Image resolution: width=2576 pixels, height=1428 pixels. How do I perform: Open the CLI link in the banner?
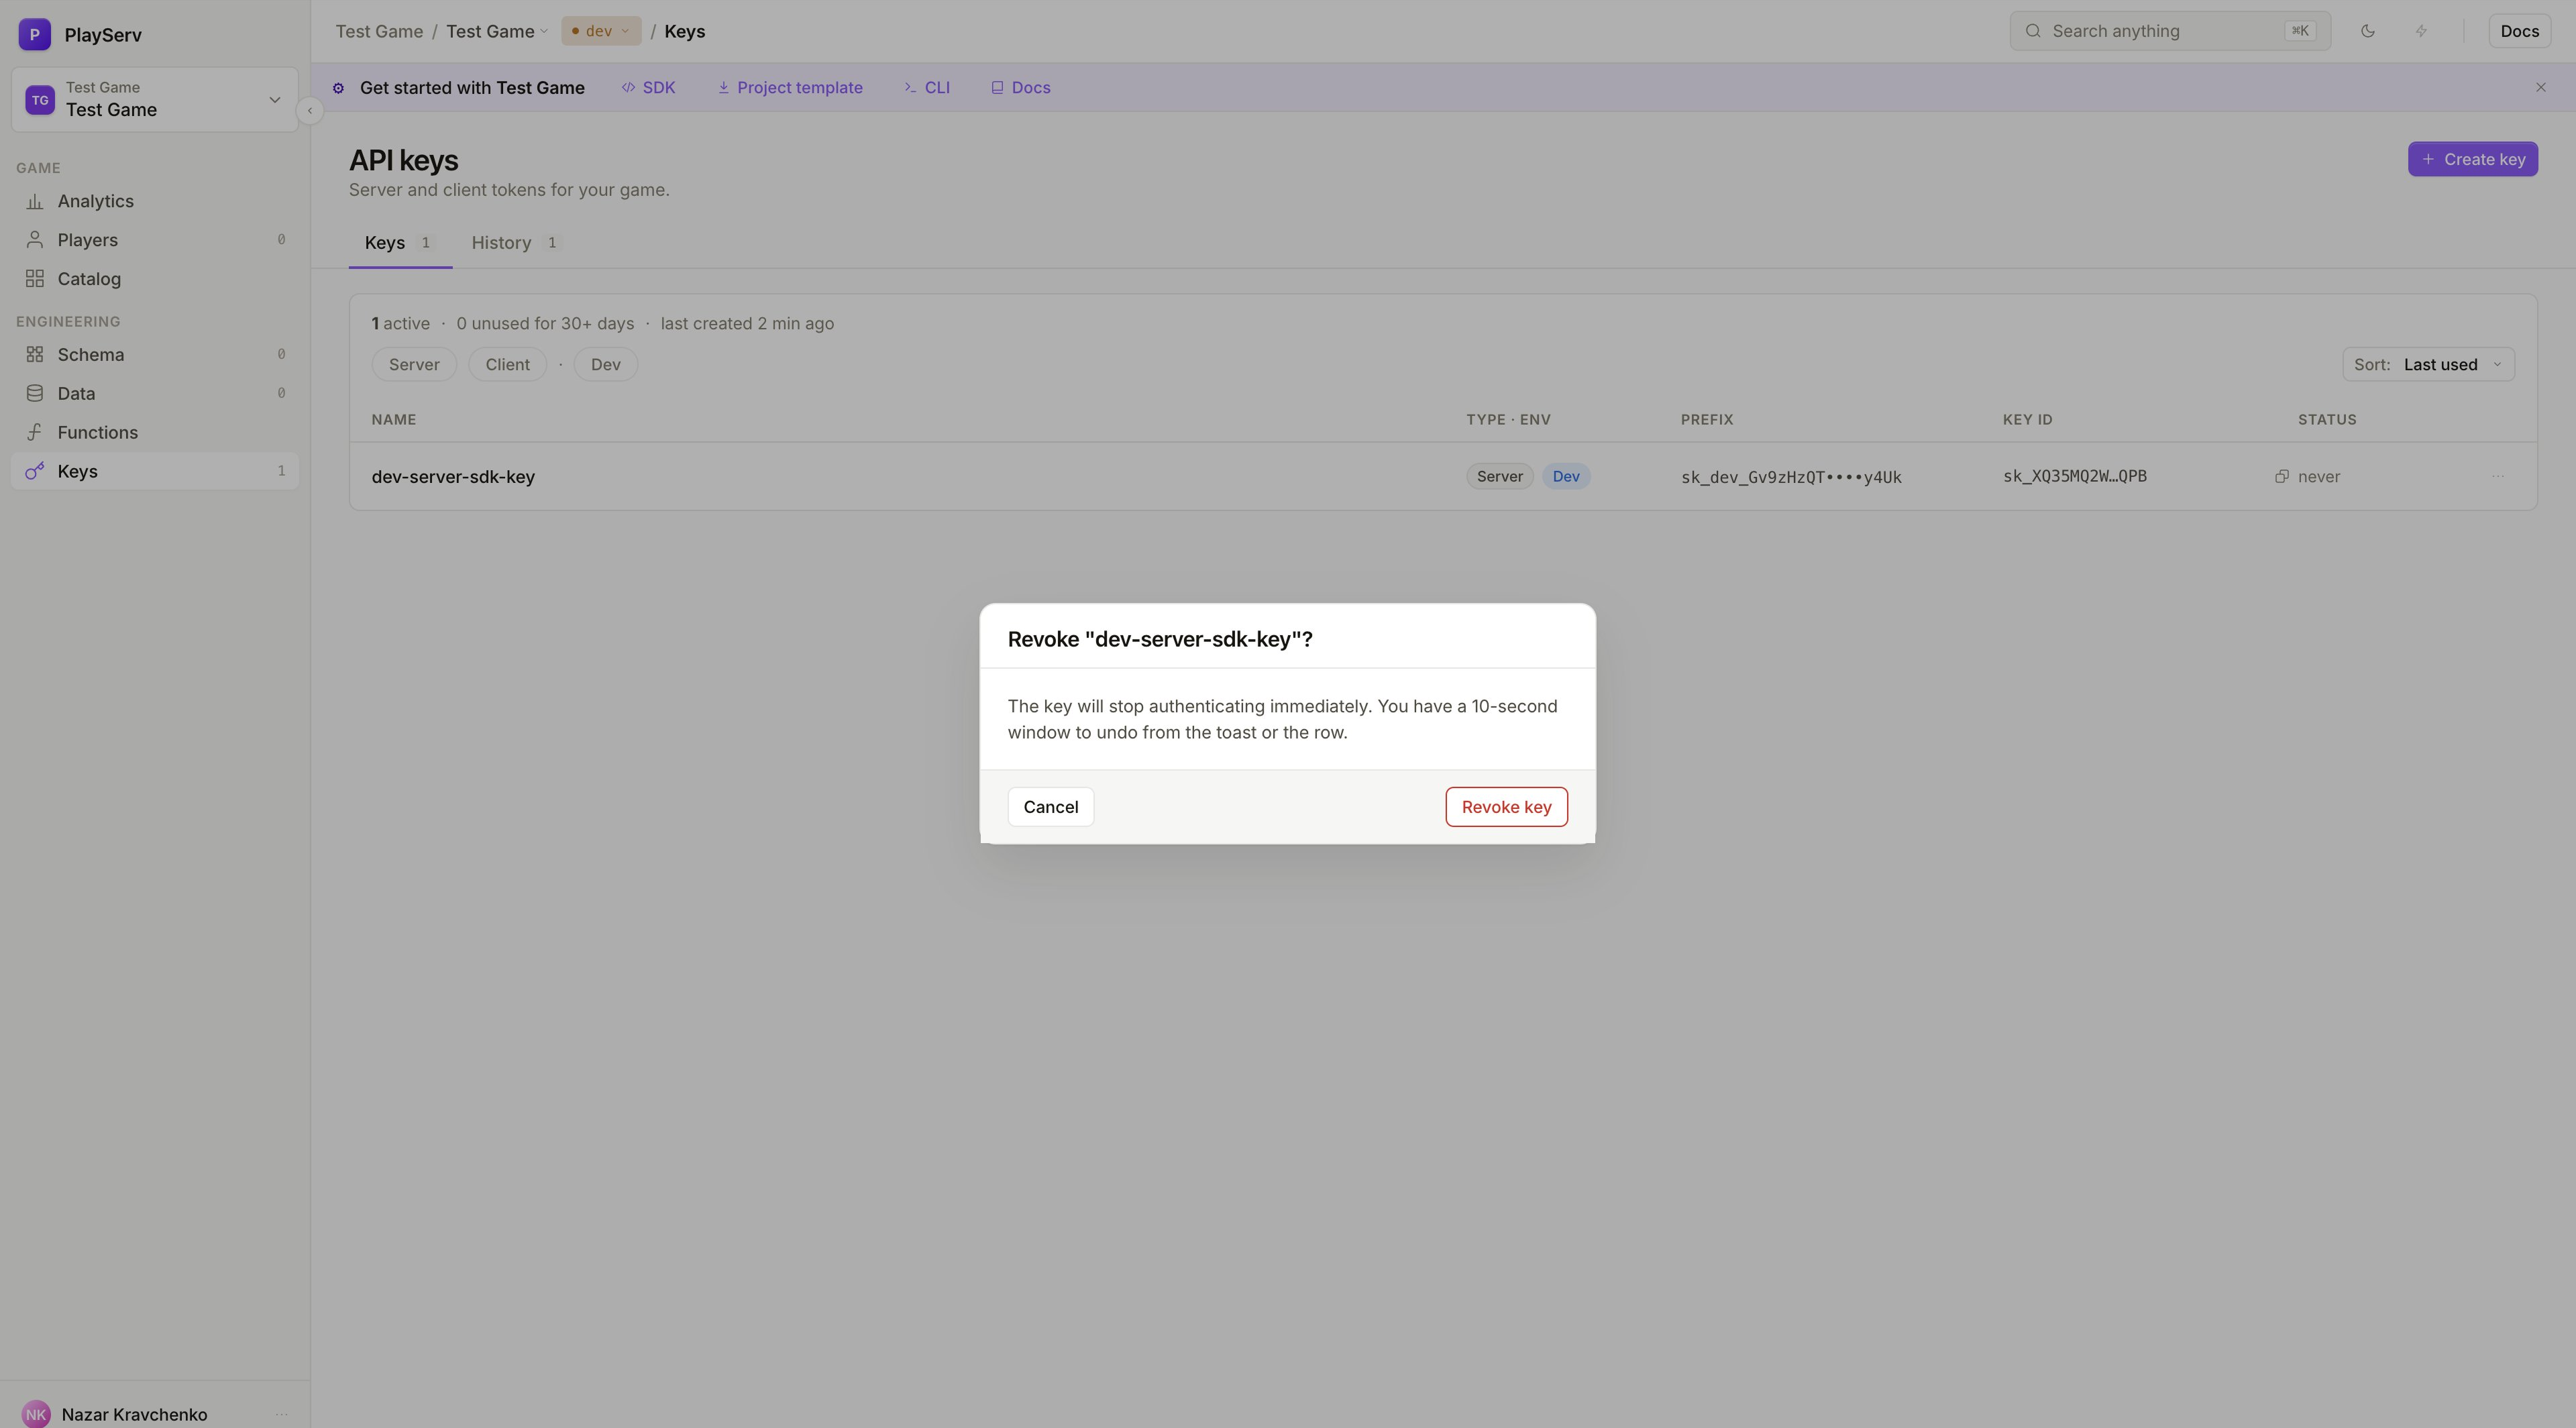pos(927,88)
